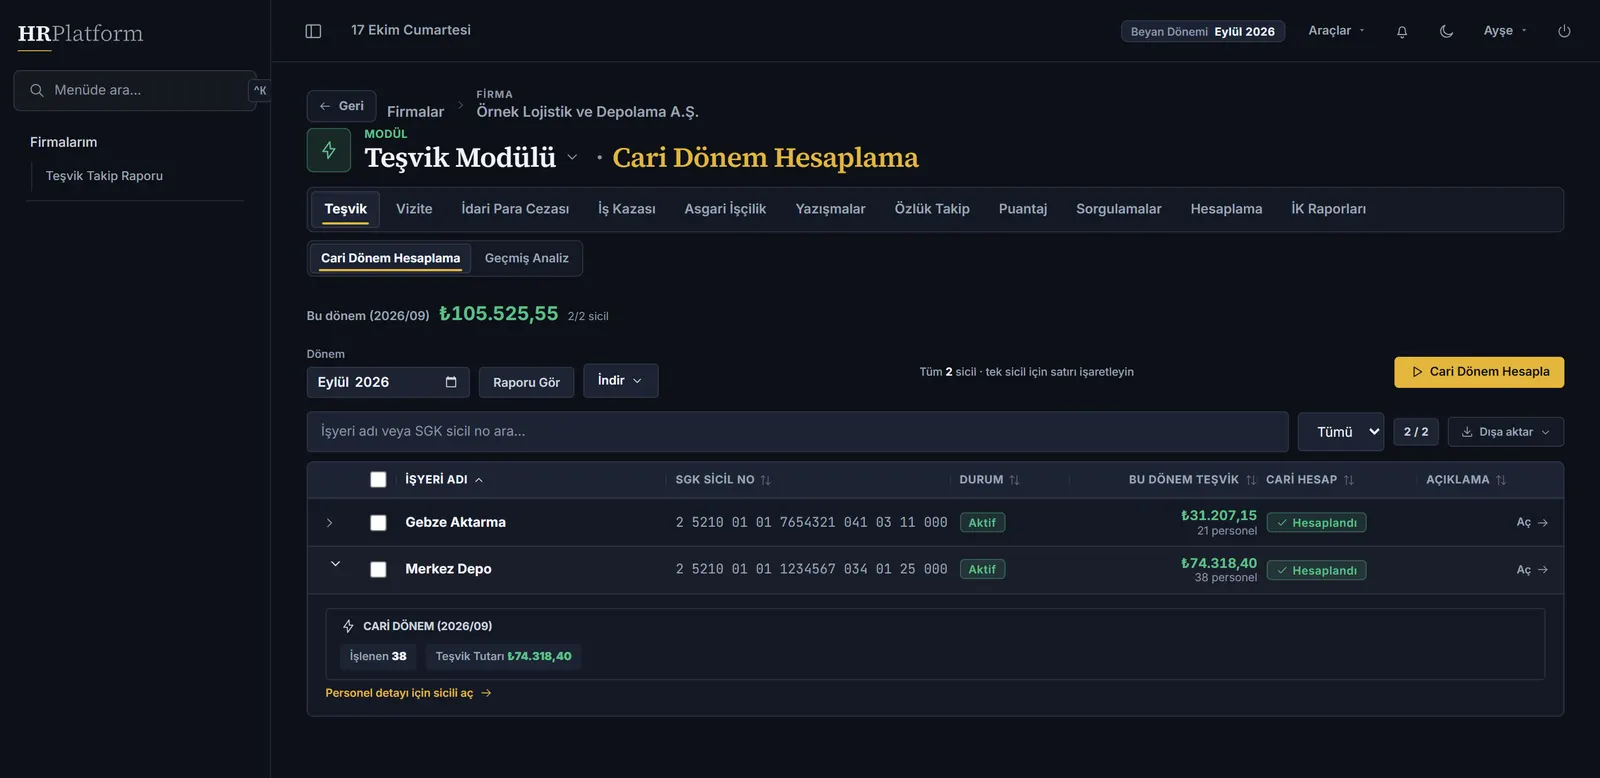Select all rows with header checkbox
Screen dimensions: 1600x778
click(378, 480)
